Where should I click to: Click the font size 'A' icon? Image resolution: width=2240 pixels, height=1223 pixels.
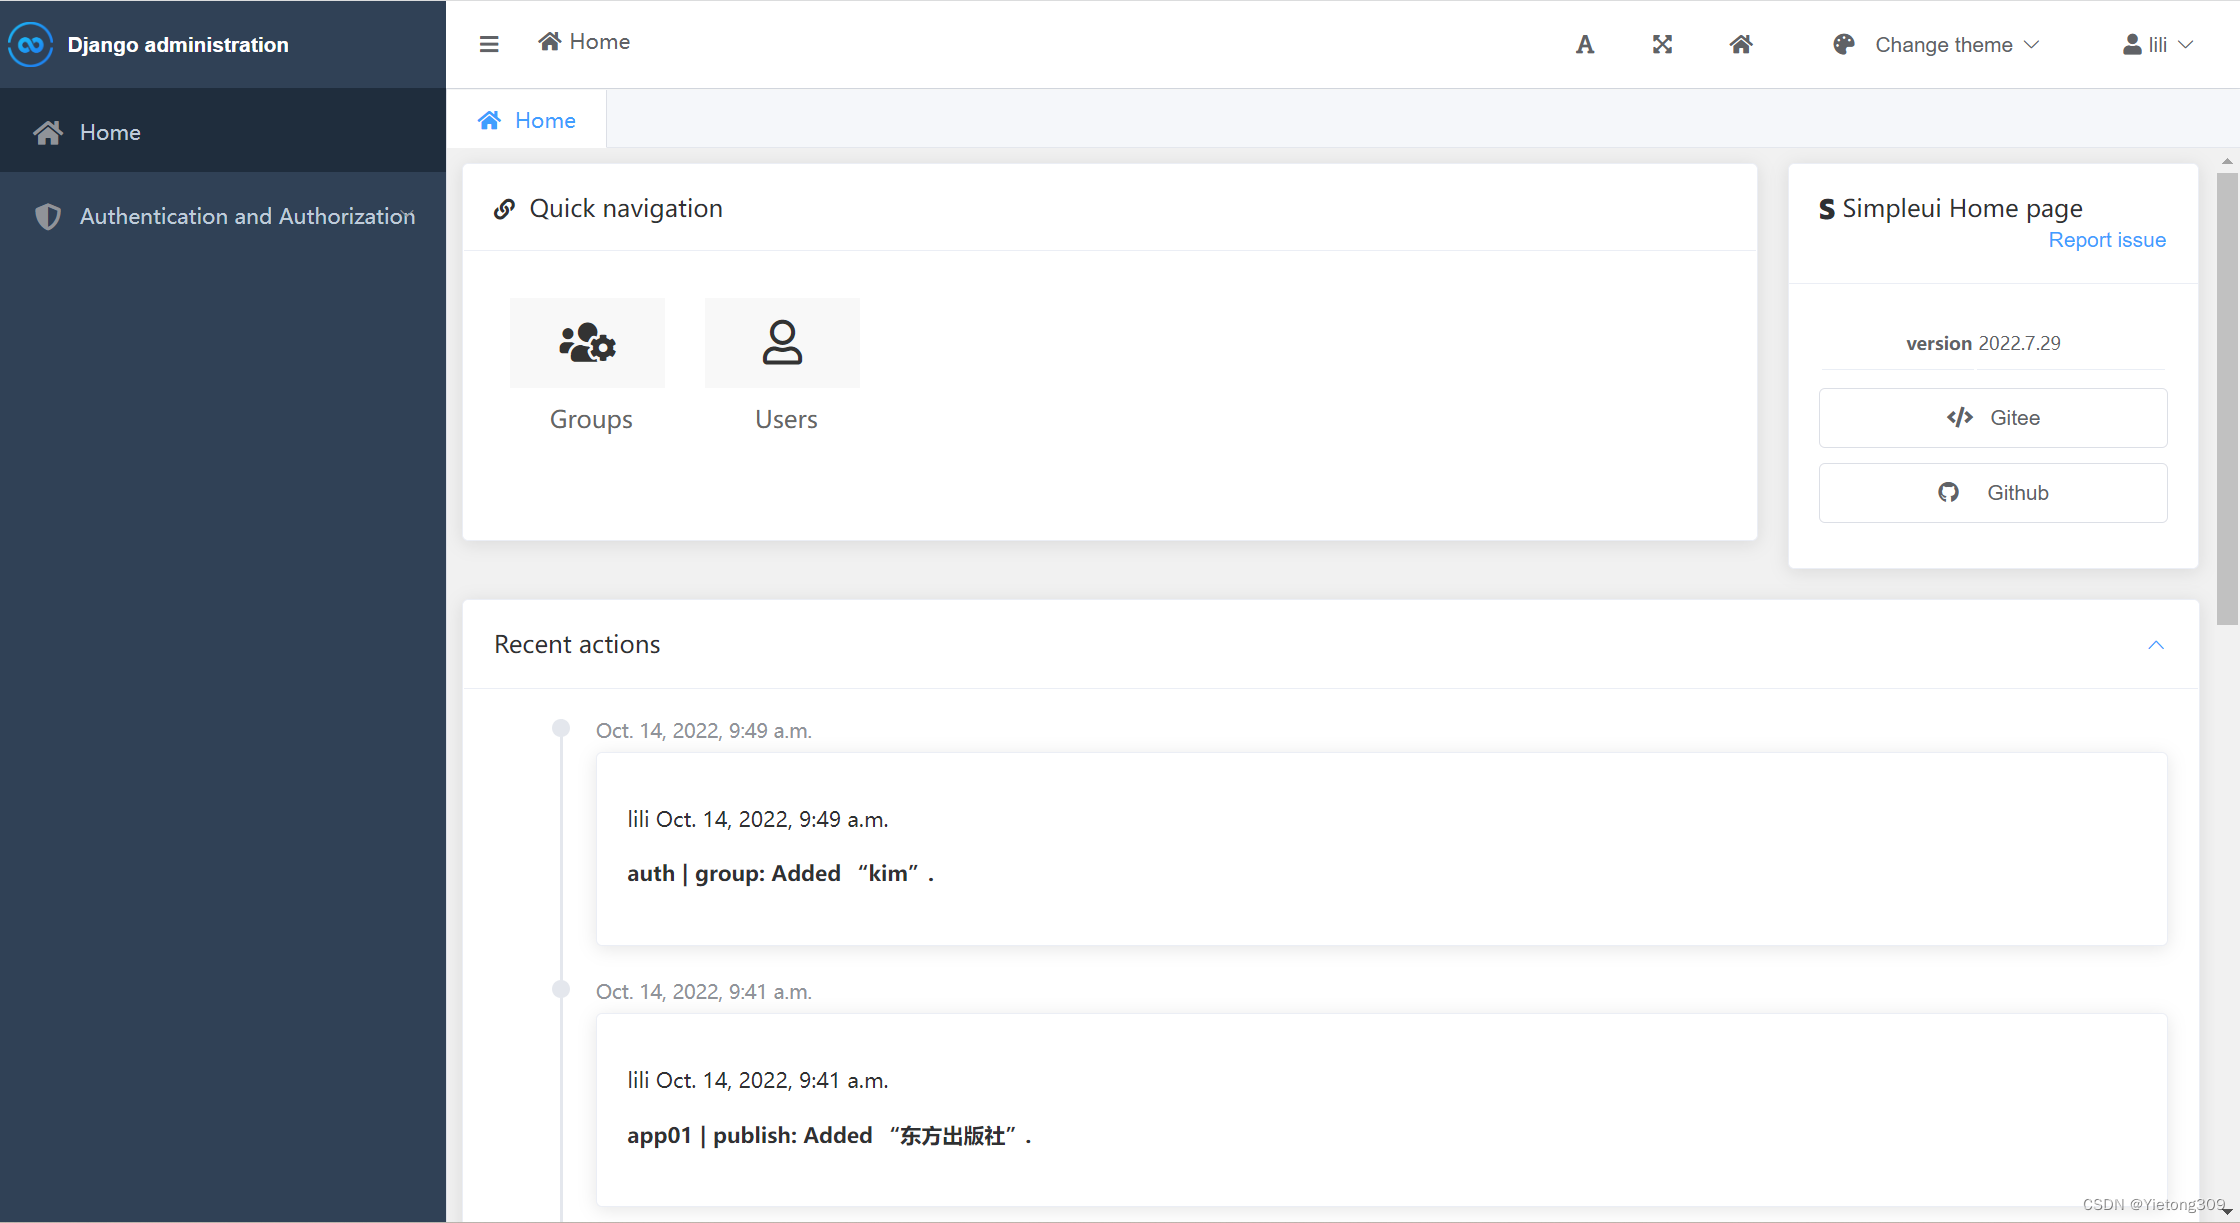coord(1585,45)
